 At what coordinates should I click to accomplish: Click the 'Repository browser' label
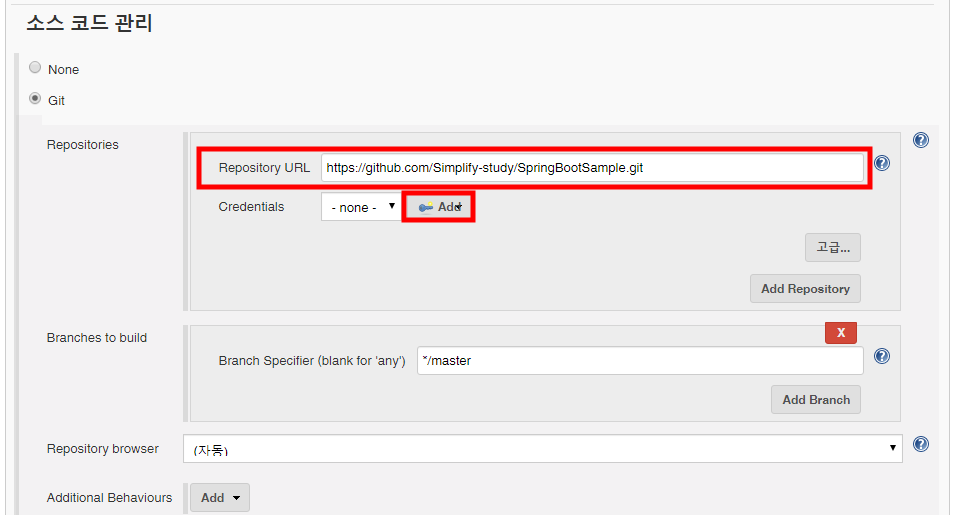(x=103, y=448)
